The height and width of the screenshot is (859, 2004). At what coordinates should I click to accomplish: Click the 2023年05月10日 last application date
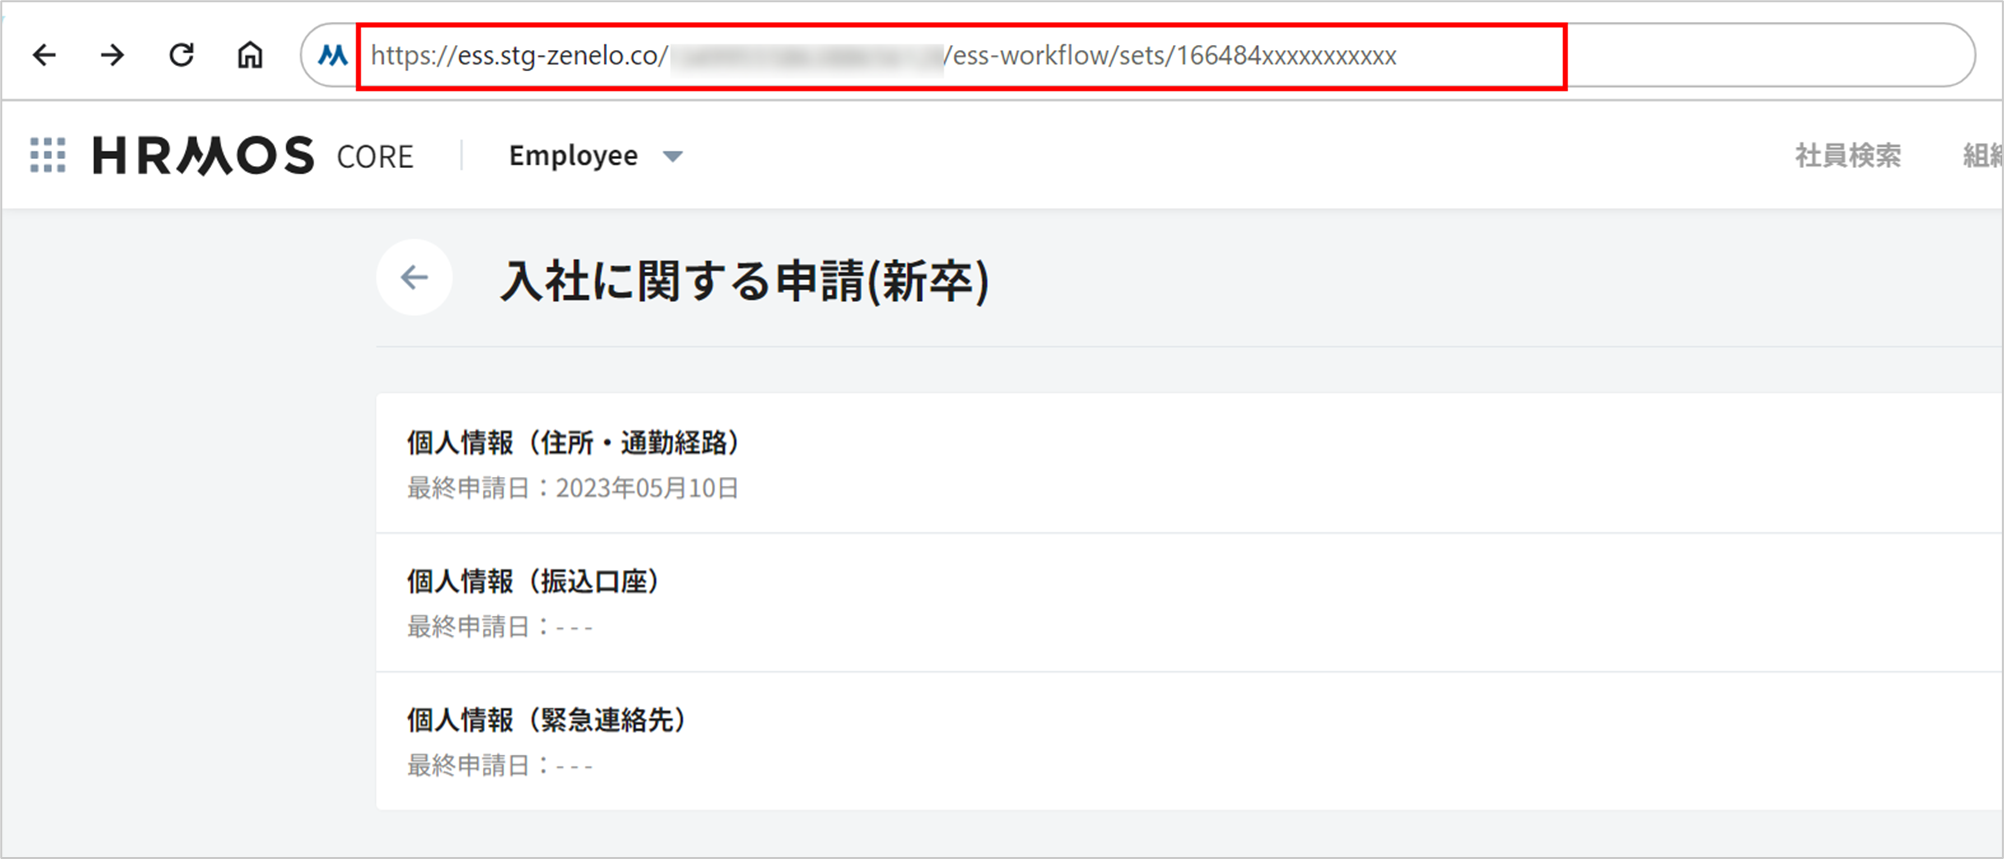click(x=647, y=488)
